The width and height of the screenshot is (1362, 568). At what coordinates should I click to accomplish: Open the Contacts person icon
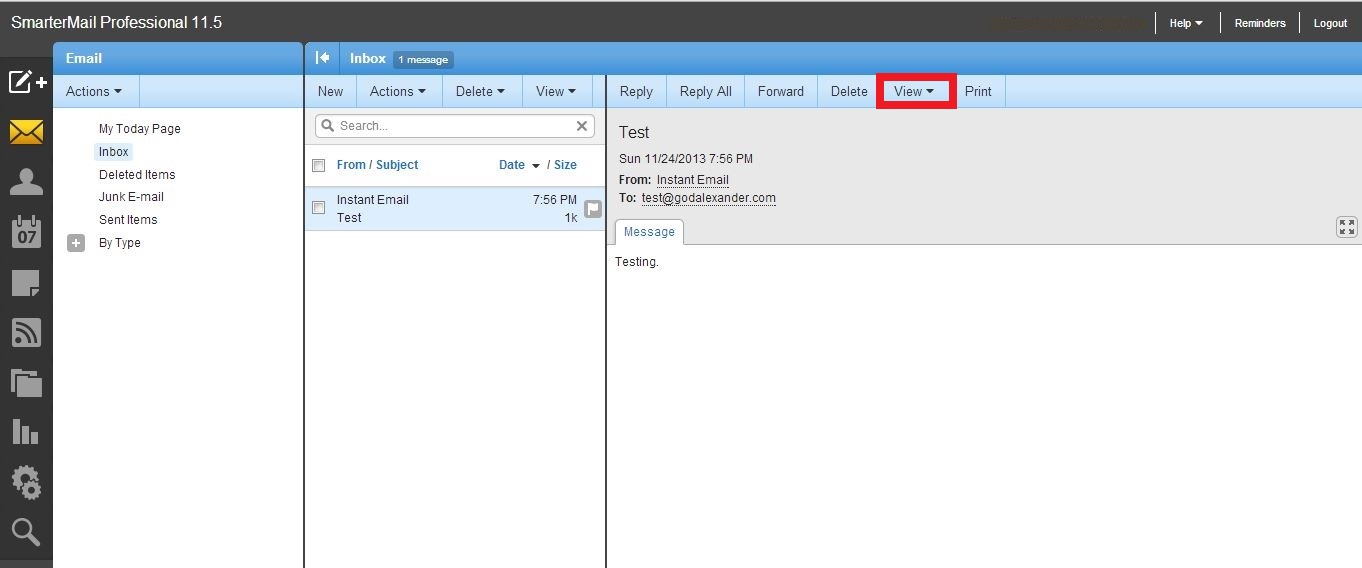click(x=27, y=182)
